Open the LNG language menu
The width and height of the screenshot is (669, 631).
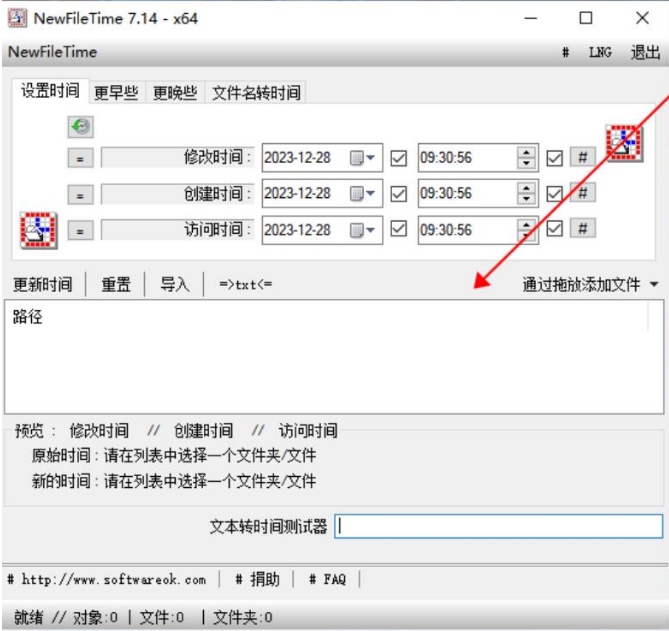click(600, 52)
